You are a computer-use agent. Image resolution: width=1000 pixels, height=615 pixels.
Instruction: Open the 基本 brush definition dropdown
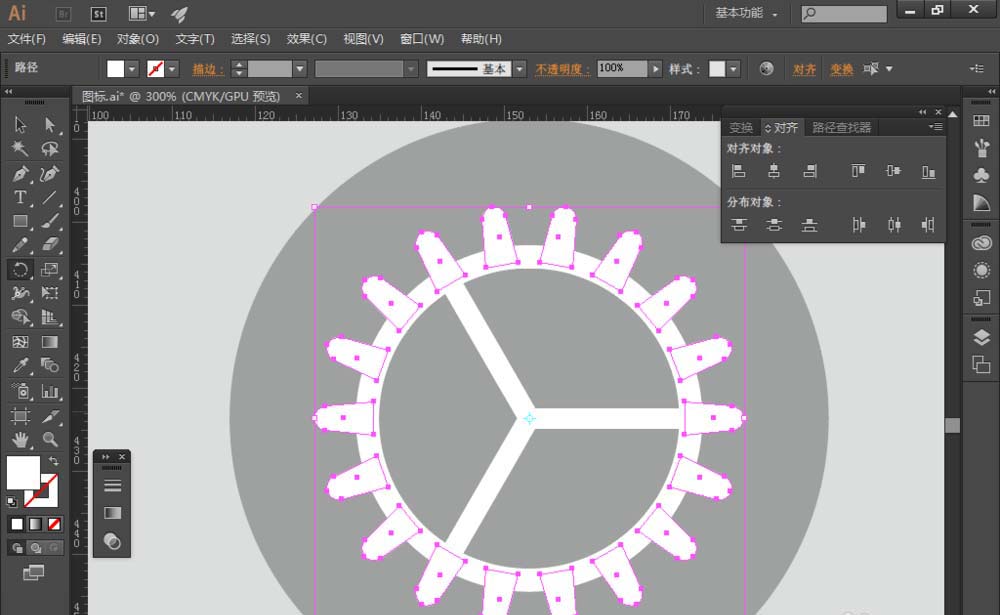coord(520,69)
